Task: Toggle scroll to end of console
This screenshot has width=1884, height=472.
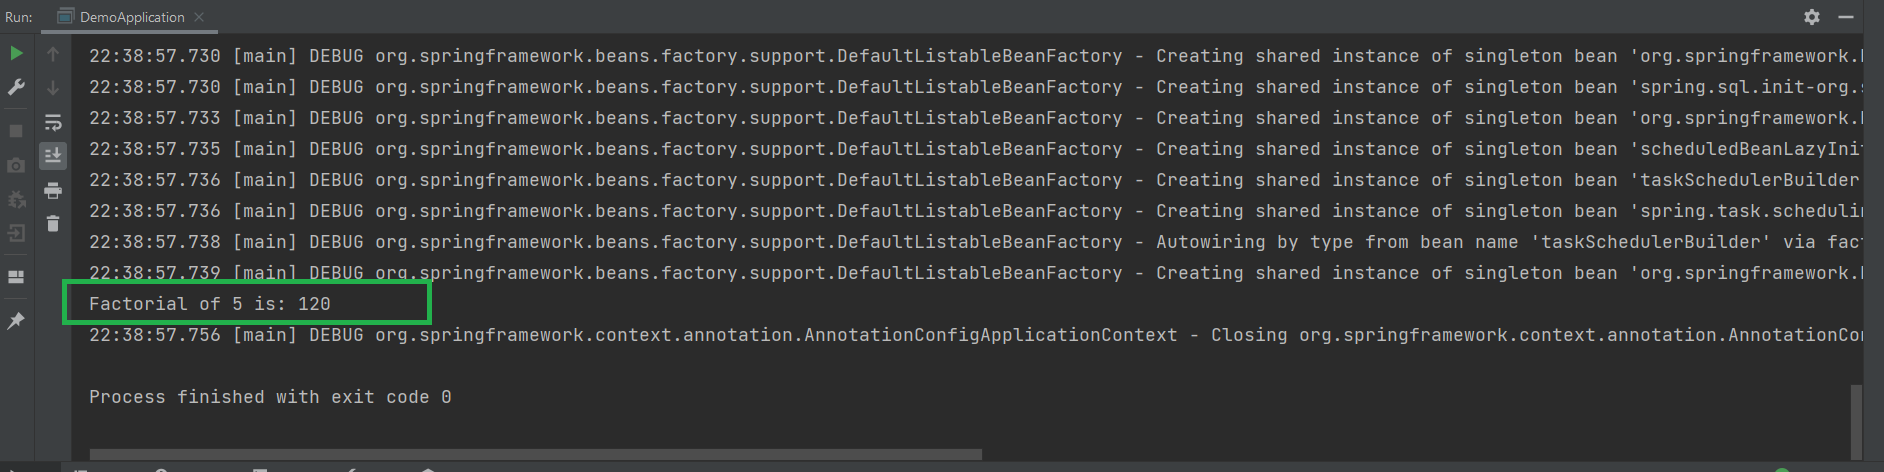Action: click(x=53, y=156)
